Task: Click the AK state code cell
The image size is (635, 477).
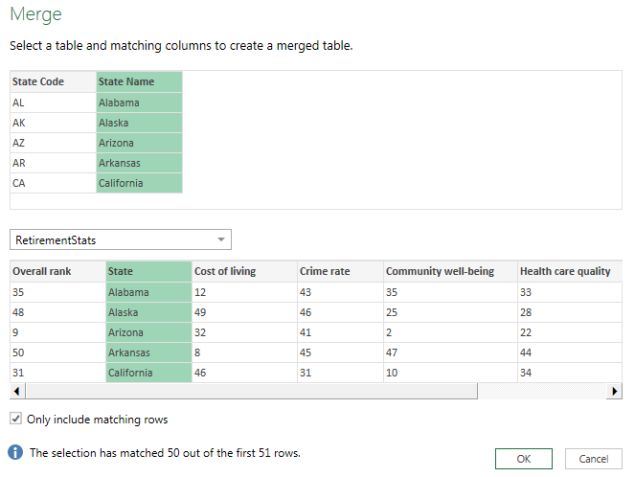Action: click(x=52, y=122)
